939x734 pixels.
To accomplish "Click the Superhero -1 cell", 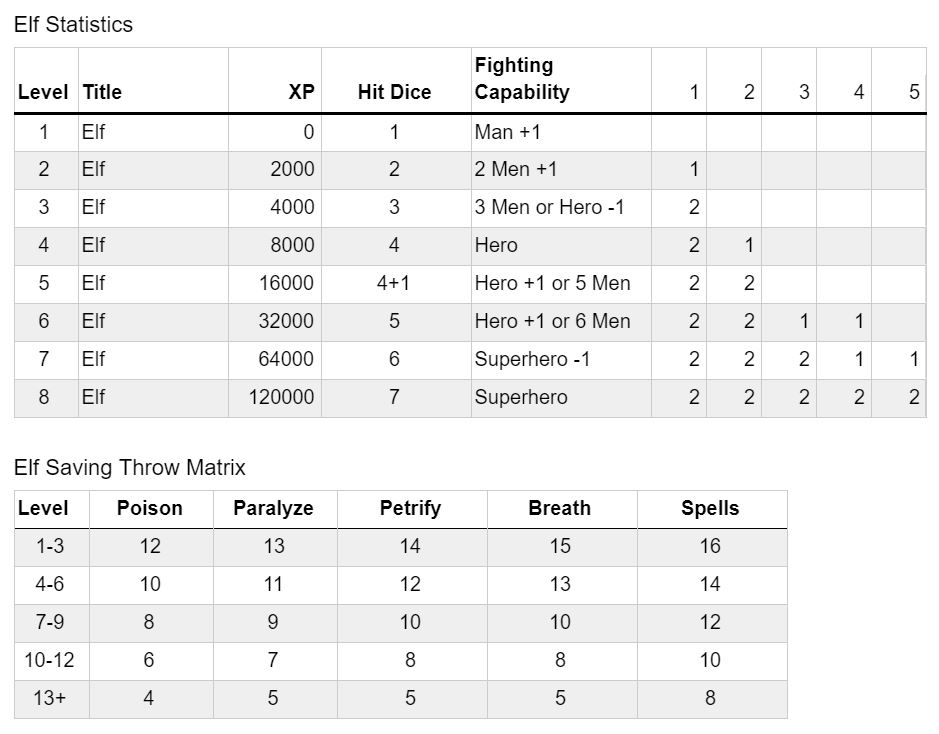I will pyautogui.click(x=532, y=359).
